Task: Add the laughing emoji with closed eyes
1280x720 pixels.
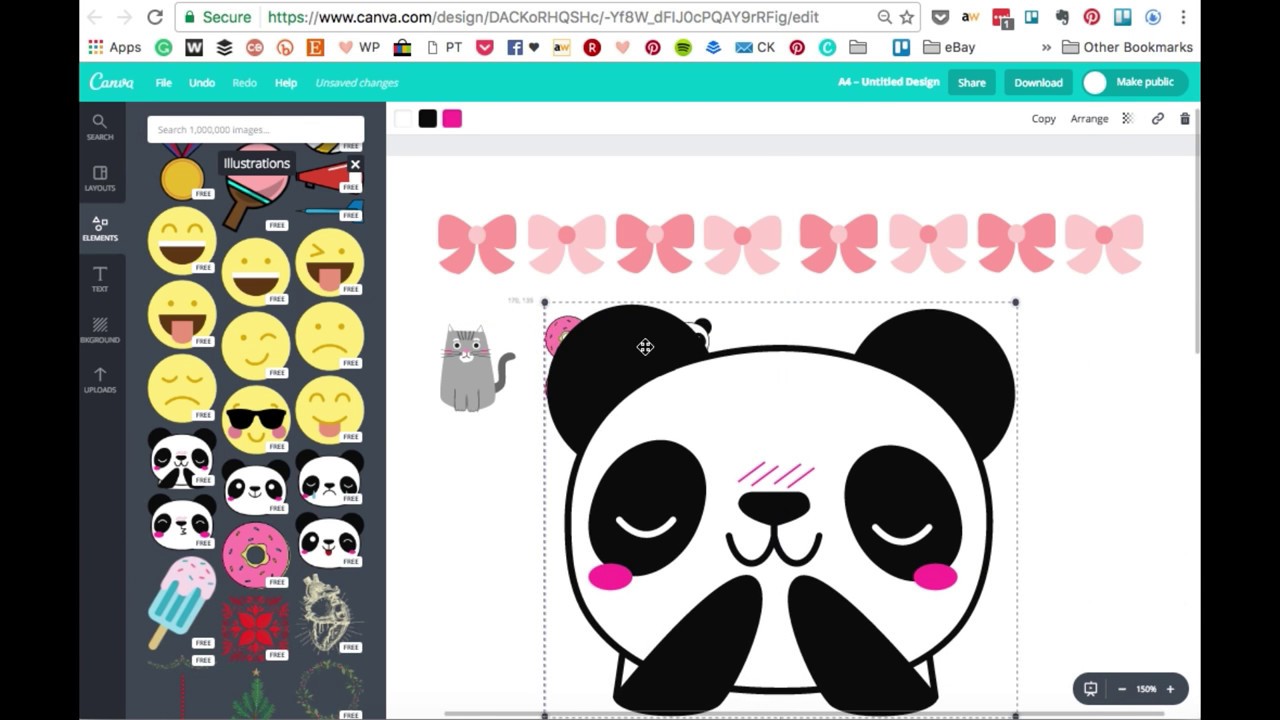Action: coord(182,240)
